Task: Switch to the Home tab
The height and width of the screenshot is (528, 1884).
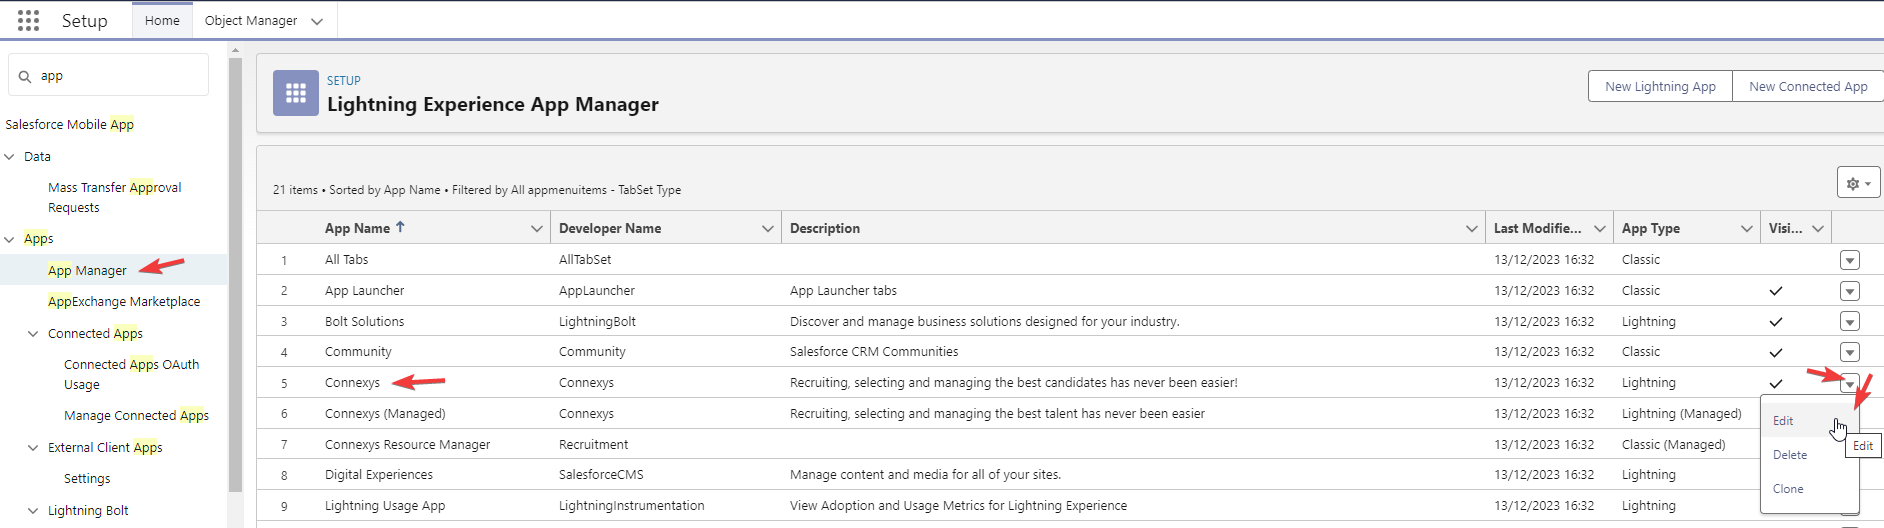Action: (x=162, y=20)
